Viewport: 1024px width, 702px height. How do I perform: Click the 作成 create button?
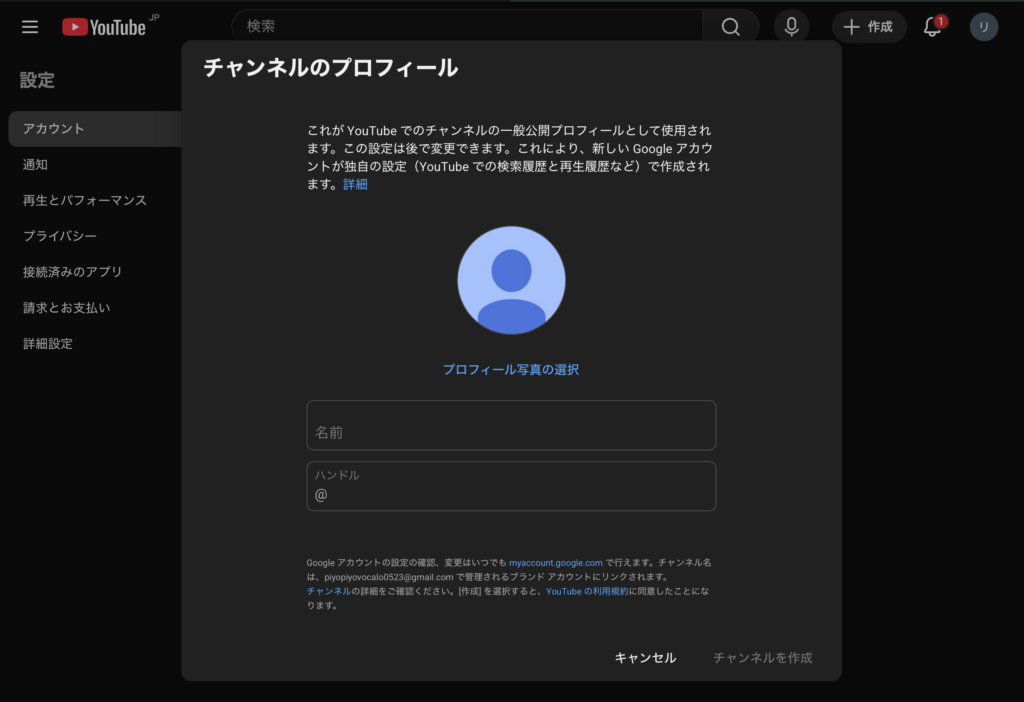click(x=869, y=27)
